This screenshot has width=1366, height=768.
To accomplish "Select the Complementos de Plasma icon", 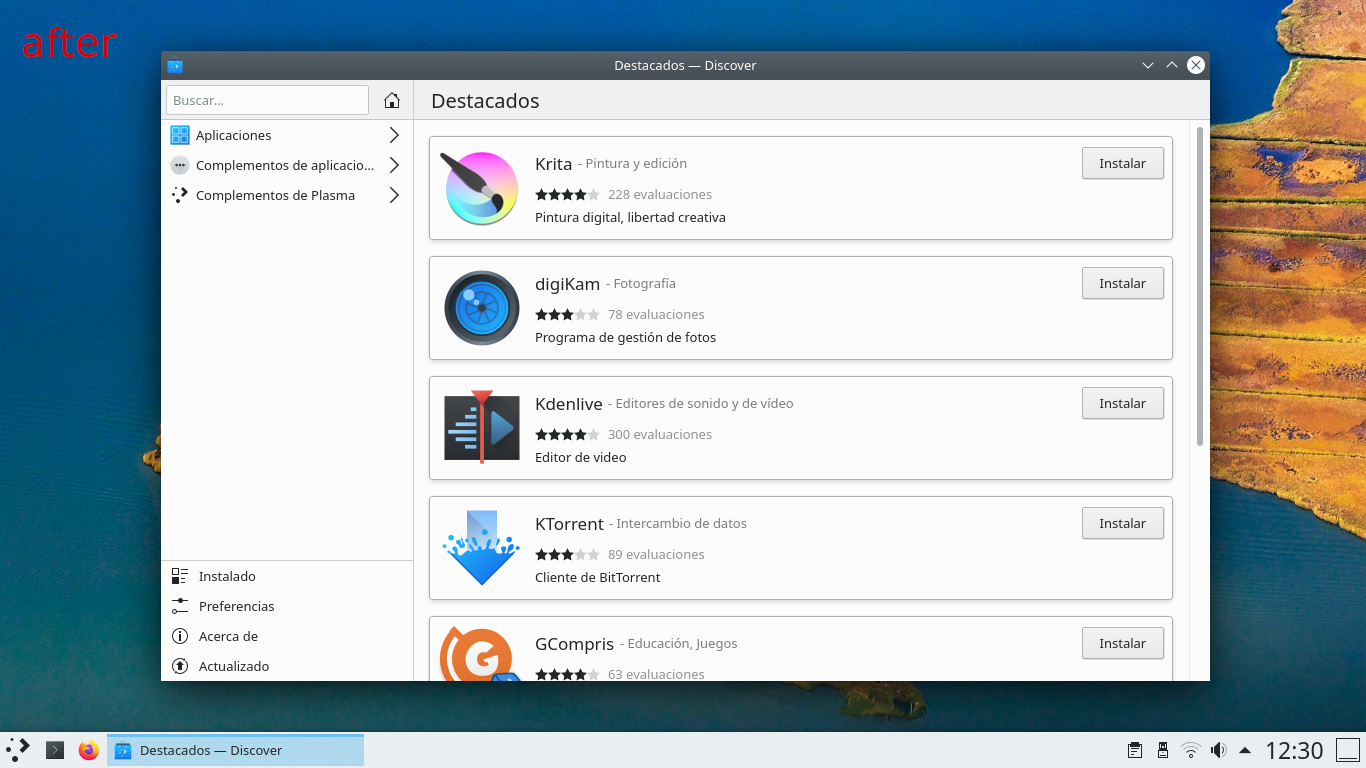I will click(x=180, y=195).
